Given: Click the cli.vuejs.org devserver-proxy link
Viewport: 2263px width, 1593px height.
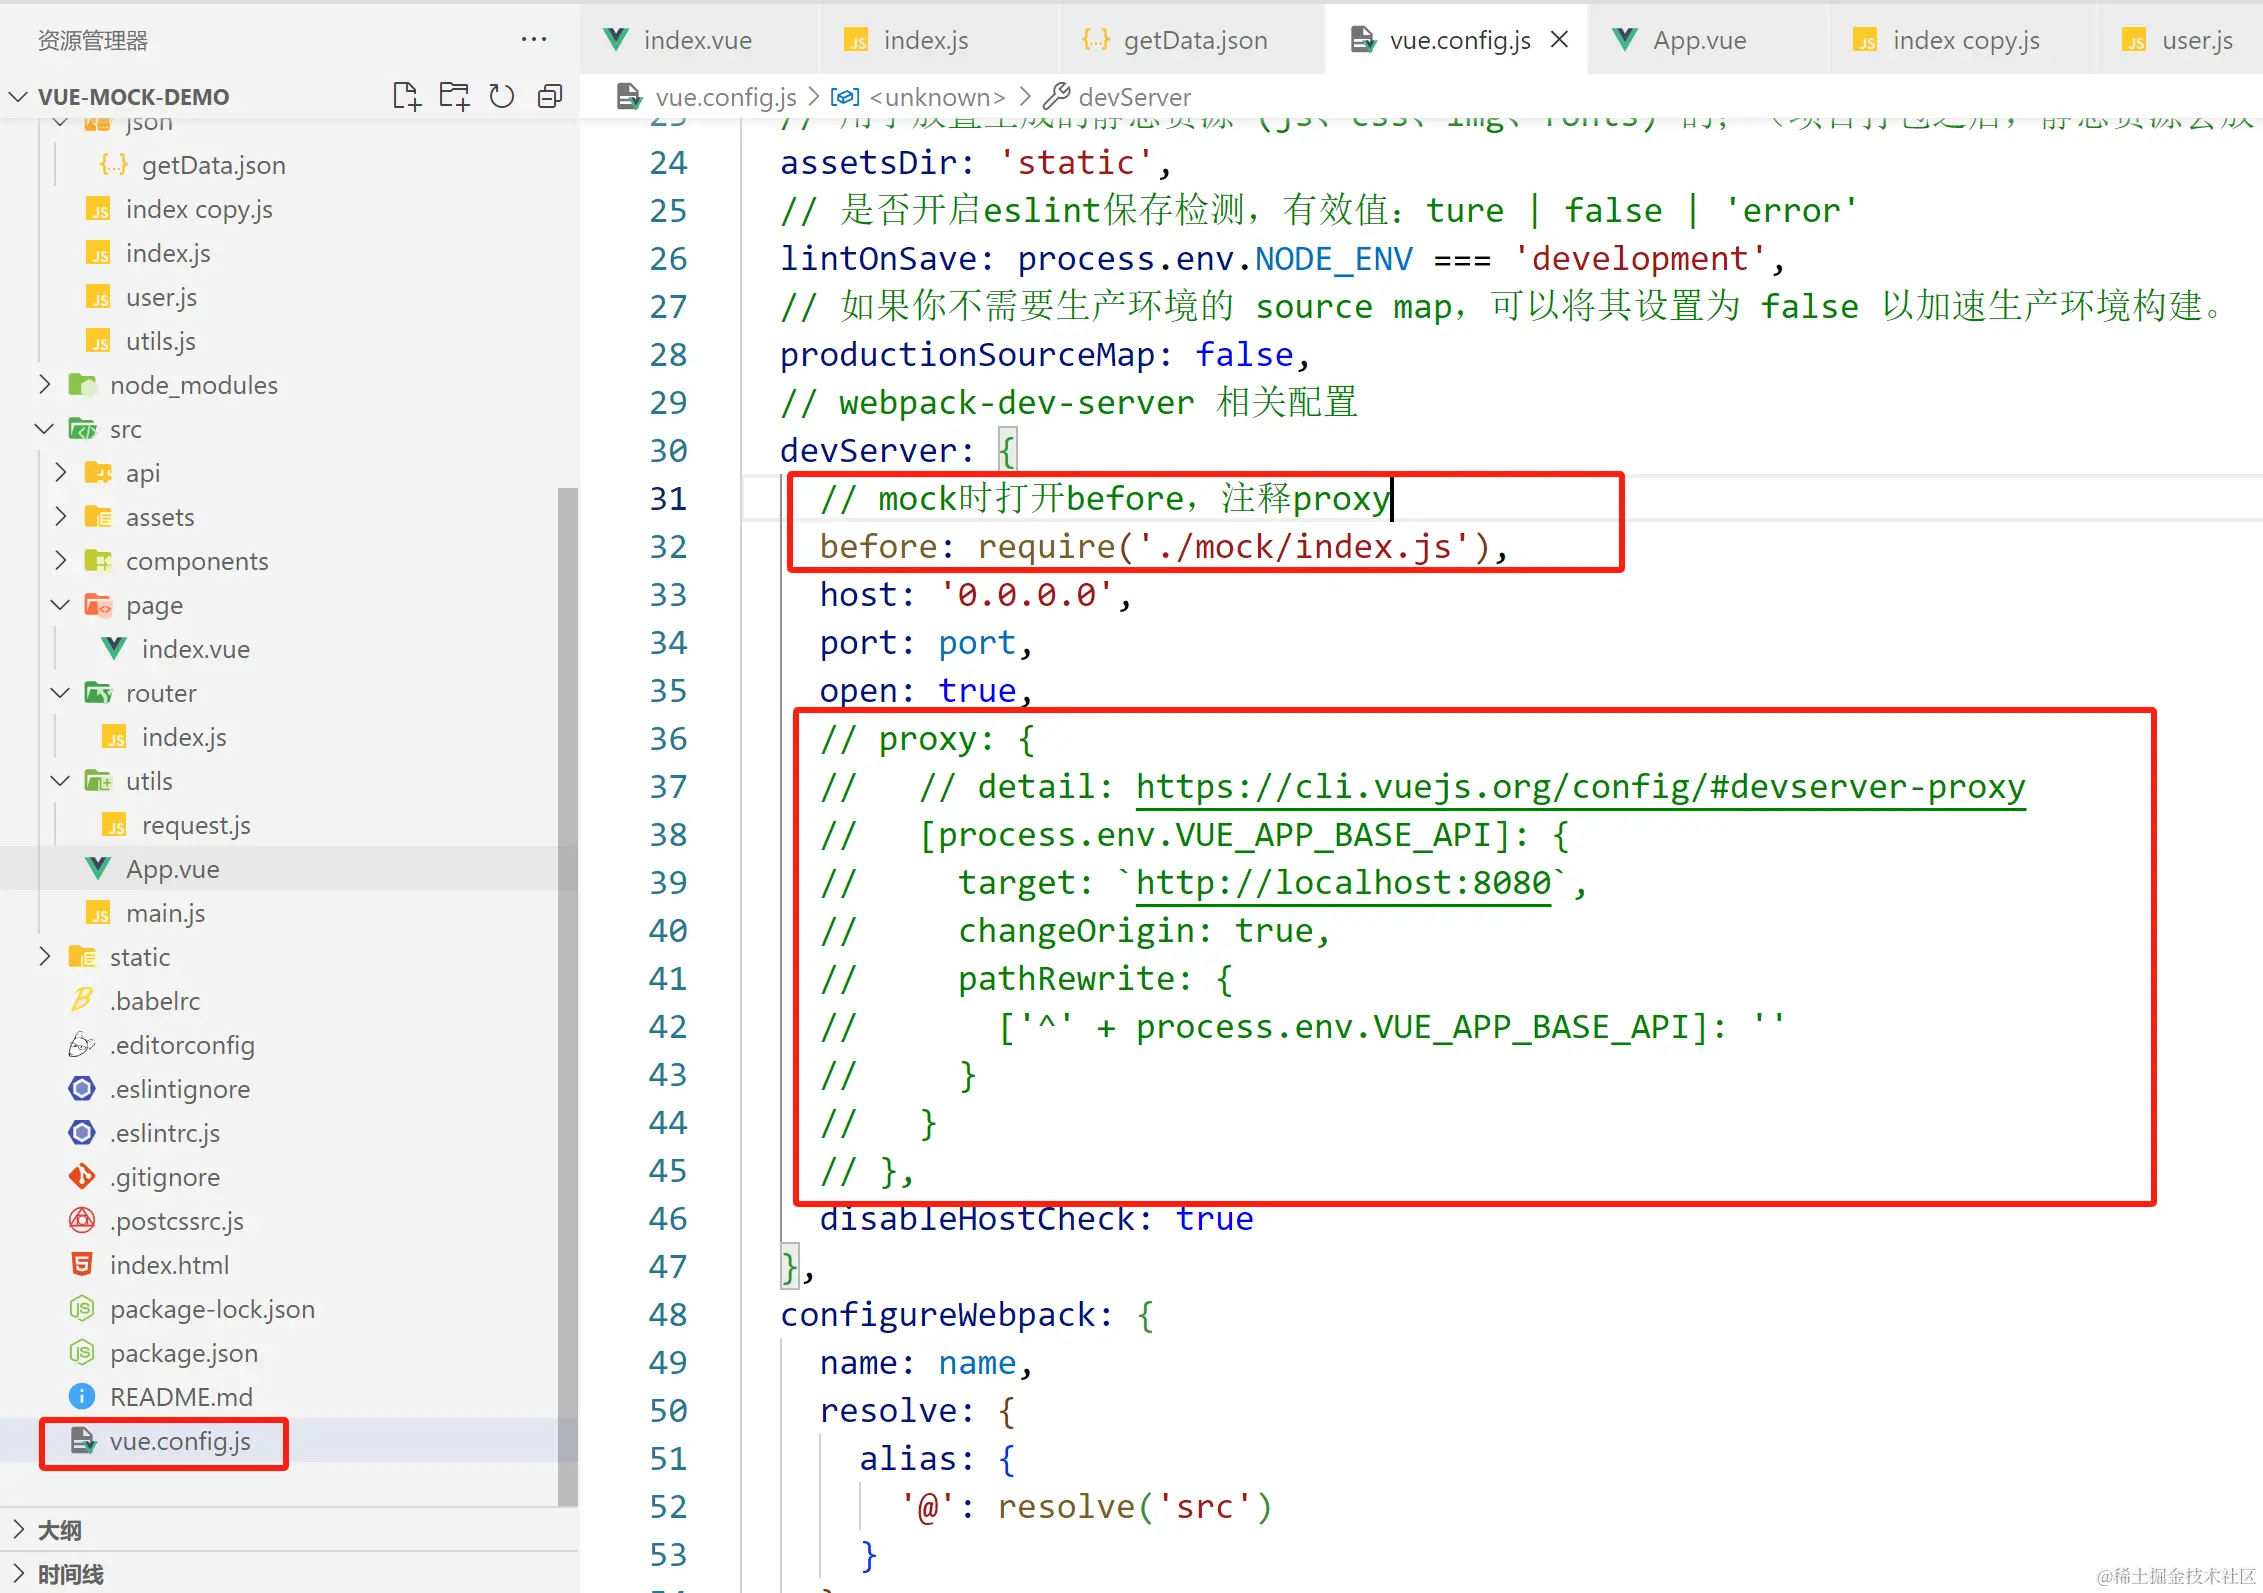Looking at the screenshot, I should coord(1580,787).
